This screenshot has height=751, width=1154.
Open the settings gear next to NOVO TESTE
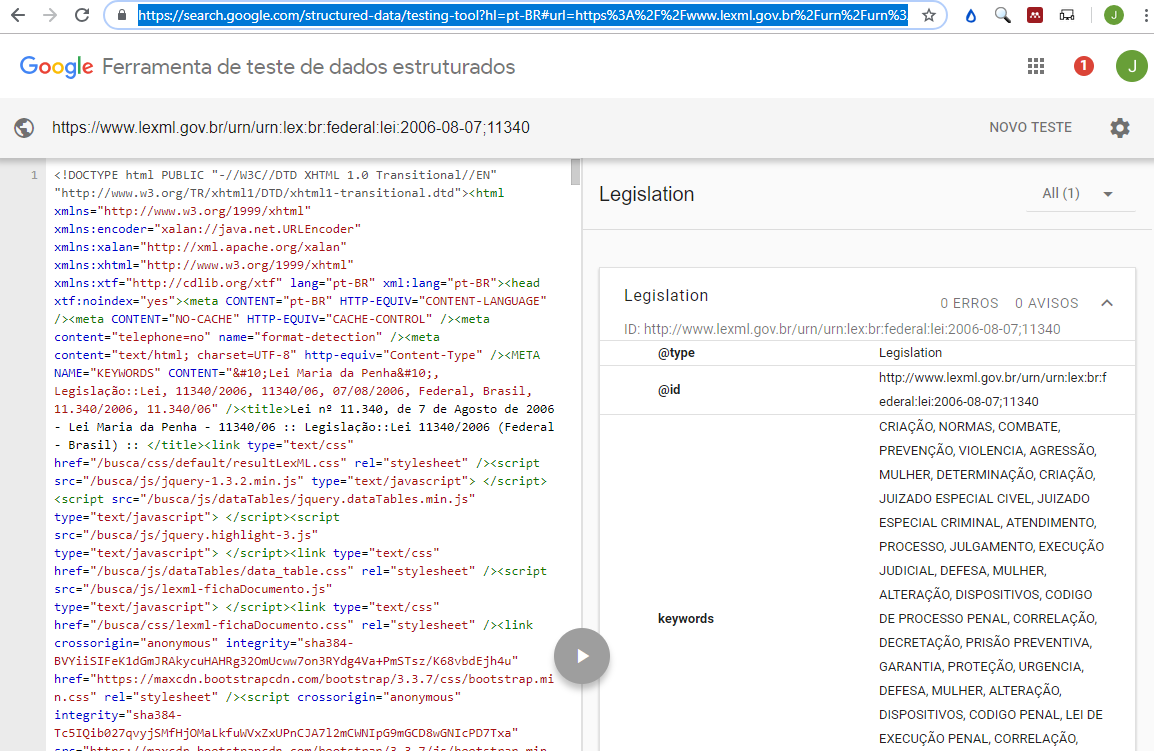coord(1120,128)
